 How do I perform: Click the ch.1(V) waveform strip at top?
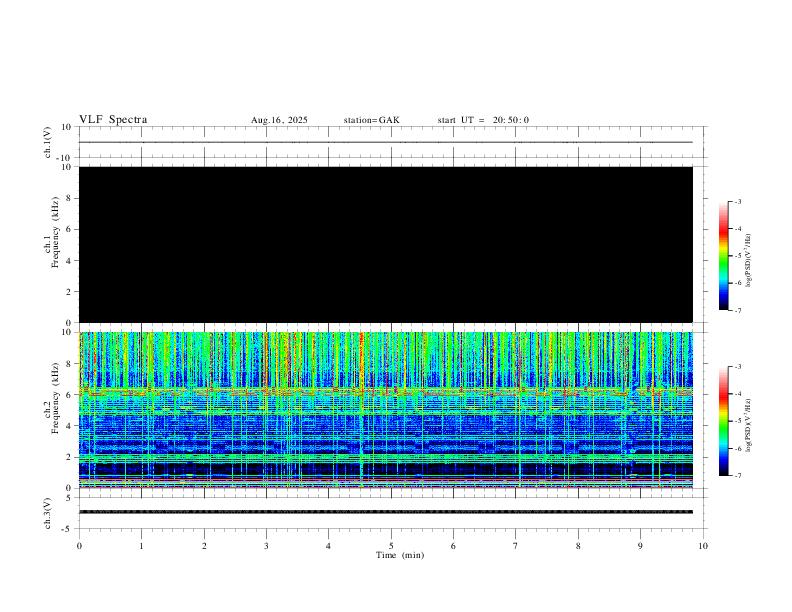[385, 142]
